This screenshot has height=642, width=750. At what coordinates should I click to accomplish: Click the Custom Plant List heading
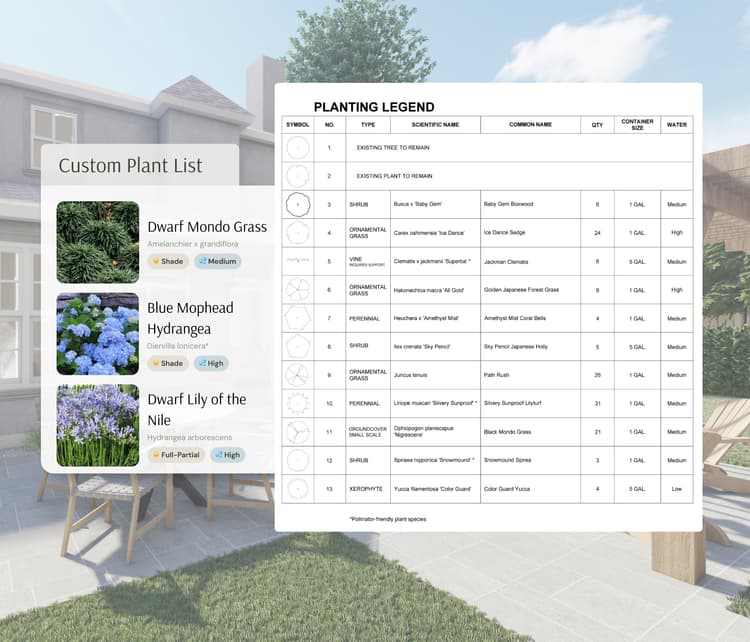(x=130, y=166)
